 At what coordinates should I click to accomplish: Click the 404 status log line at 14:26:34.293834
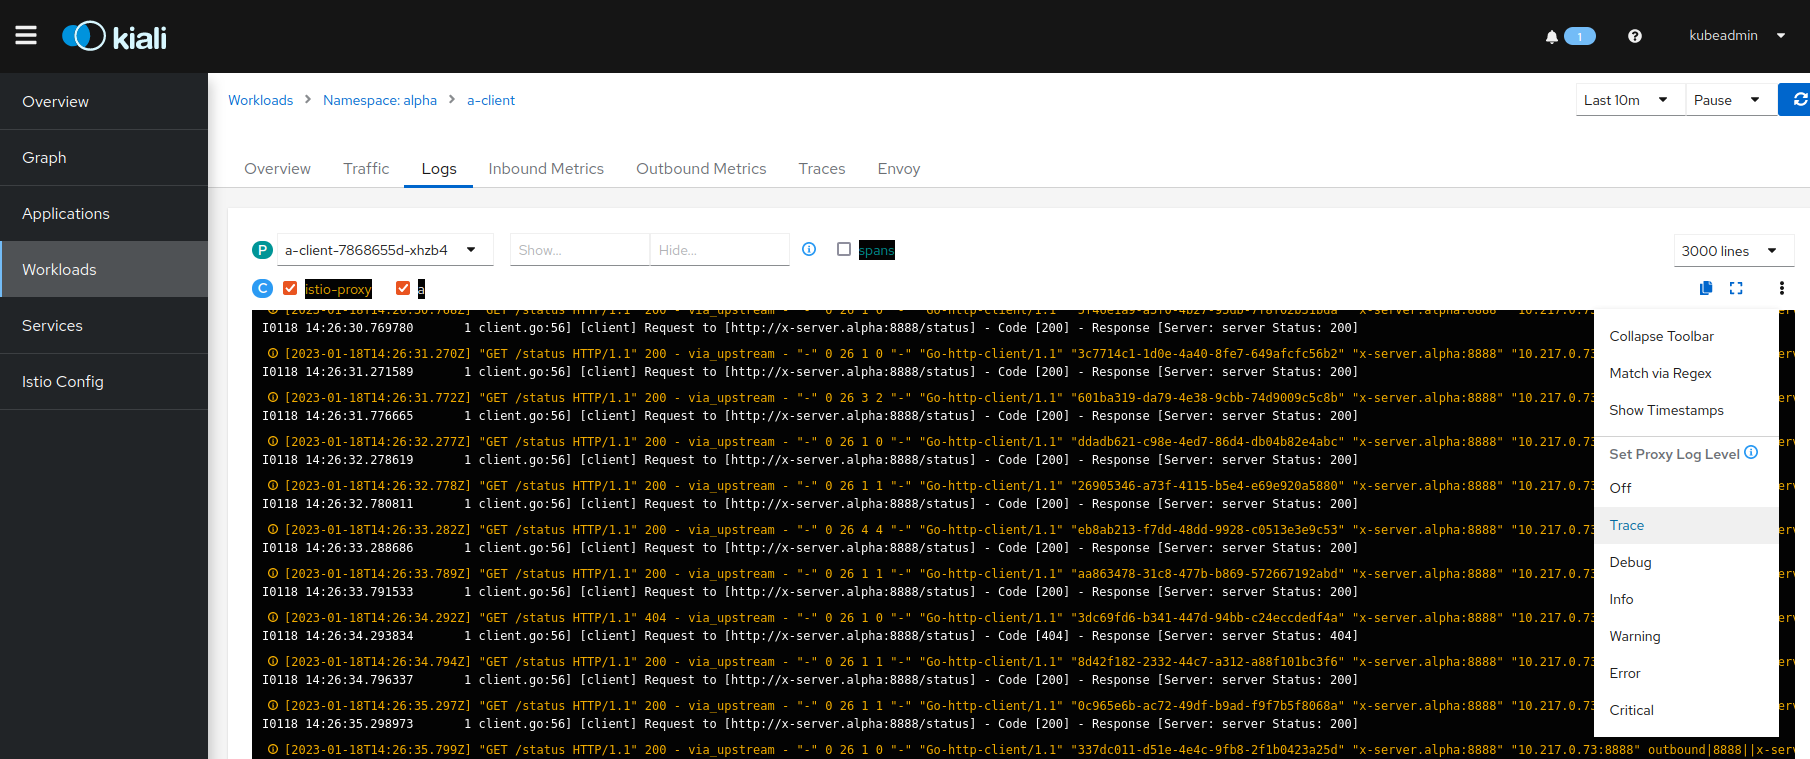click(x=810, y=636)
